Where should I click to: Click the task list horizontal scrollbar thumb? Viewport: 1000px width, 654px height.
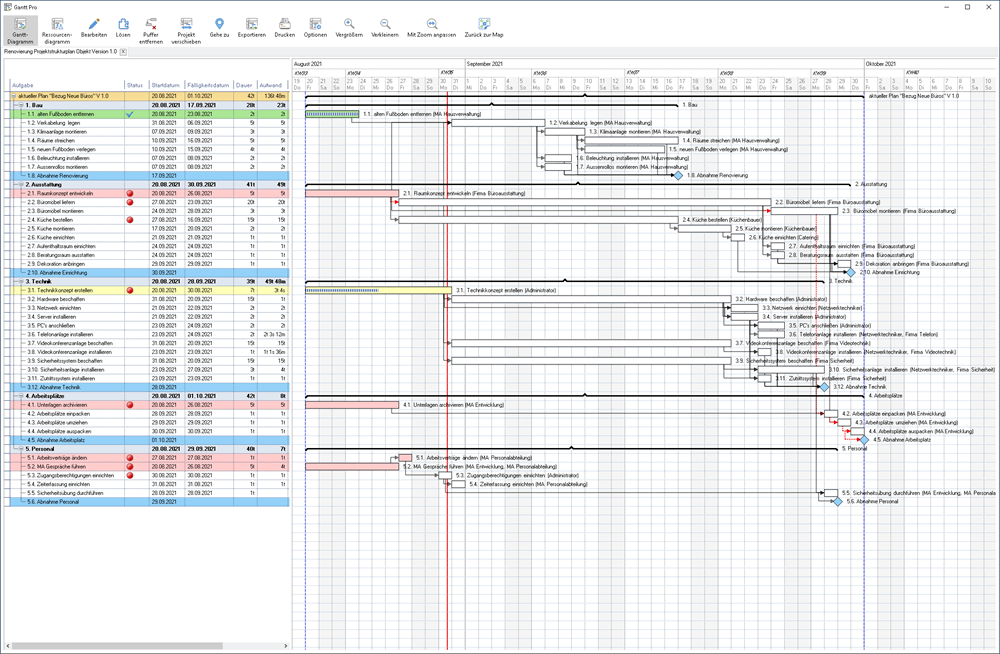[117, 646]
